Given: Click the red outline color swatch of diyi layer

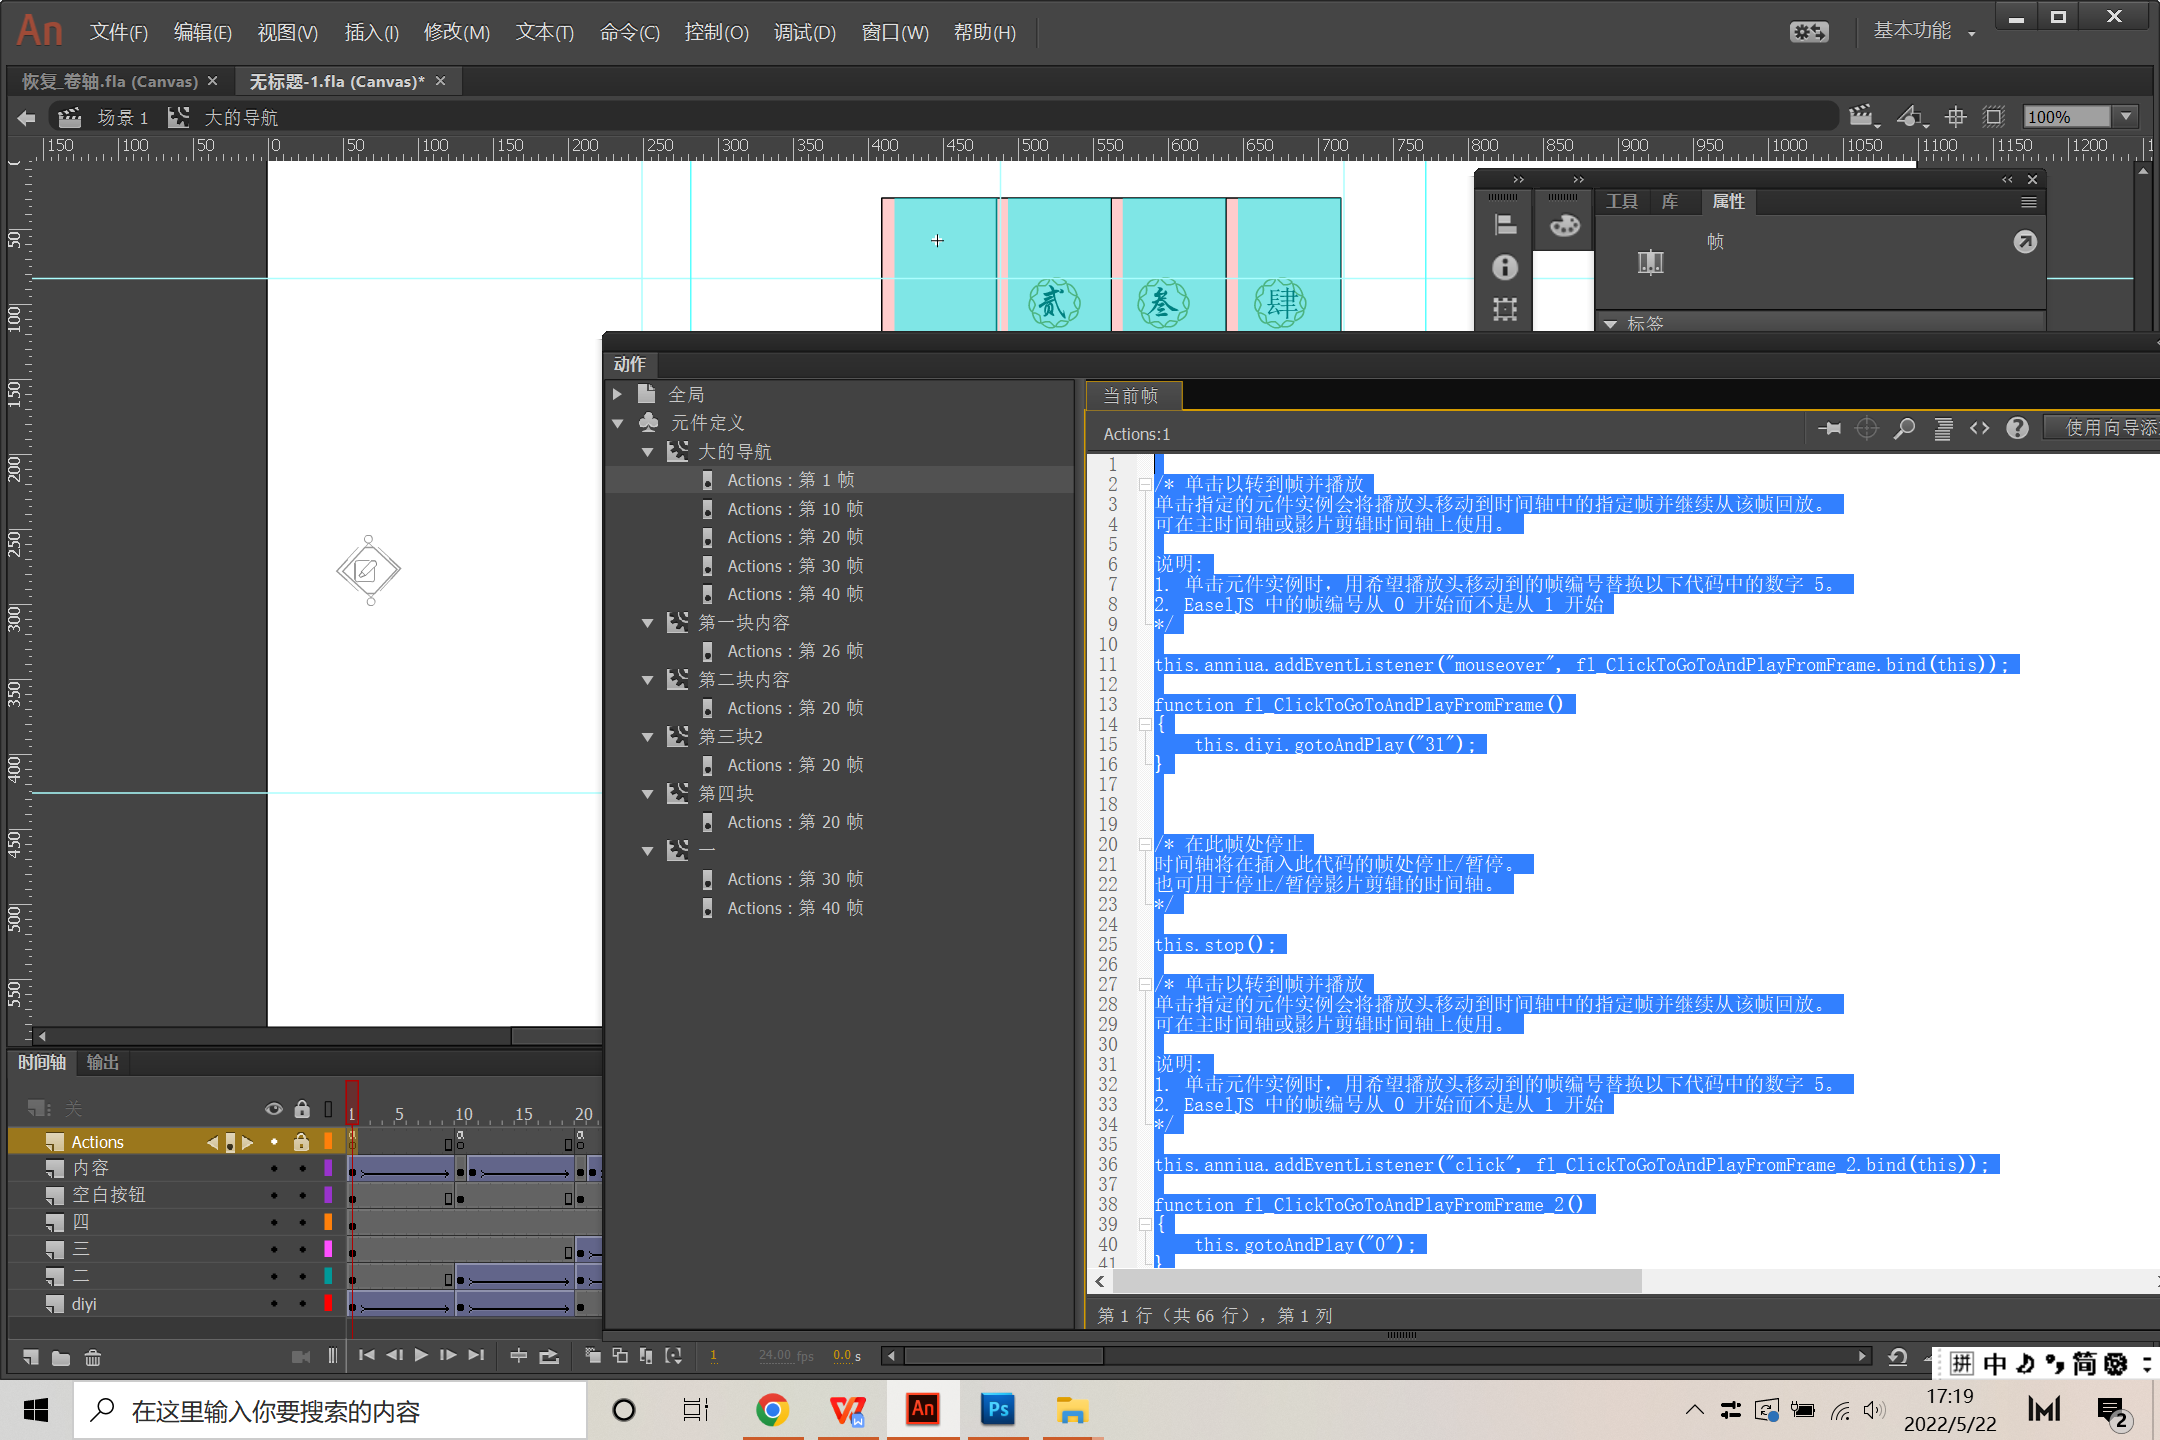Looking at the screenshot, I should (x=328, y=1304).
